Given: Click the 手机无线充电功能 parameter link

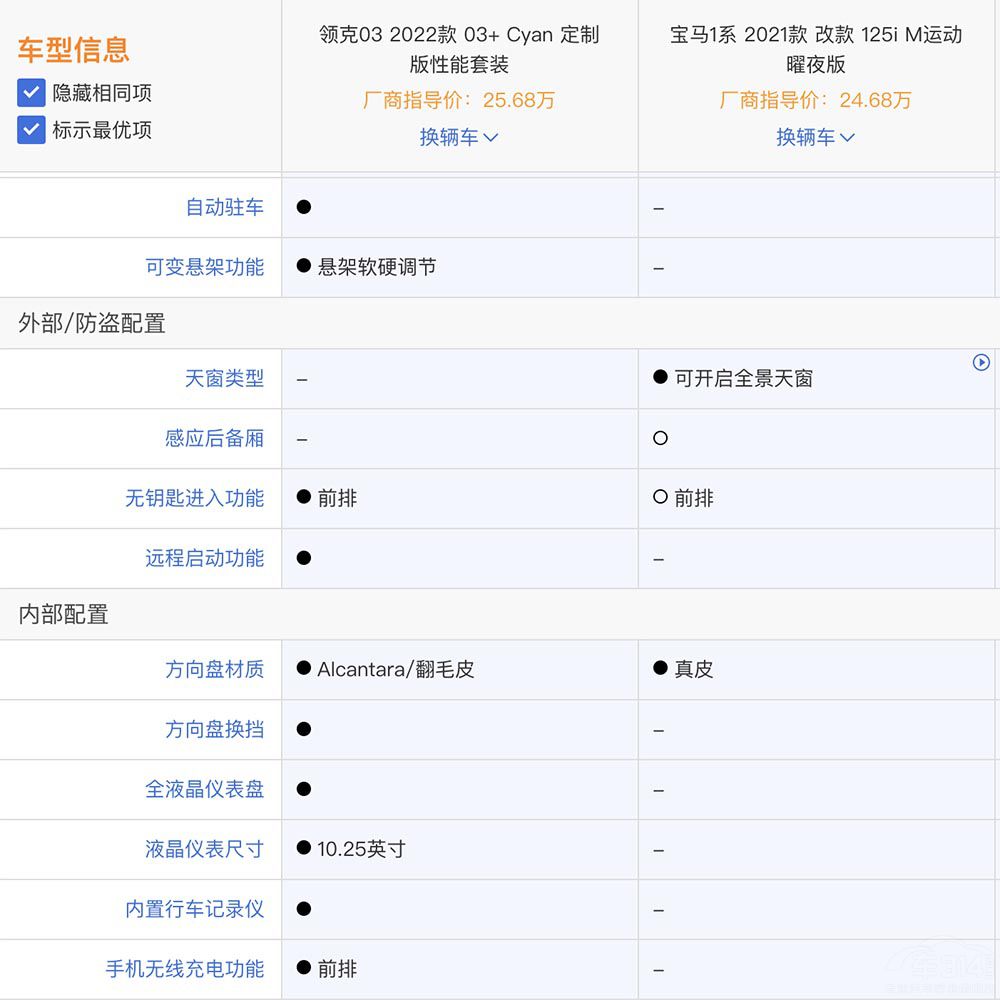Looking at the screenshot, I should [x=185, y=969].
